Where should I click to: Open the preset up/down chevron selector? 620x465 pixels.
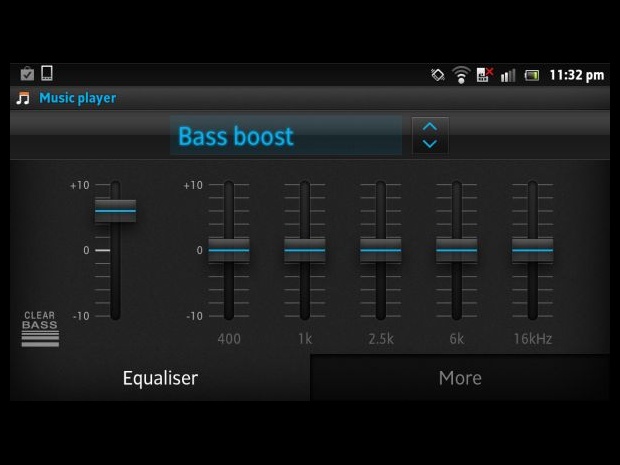(x=430, y=135)
